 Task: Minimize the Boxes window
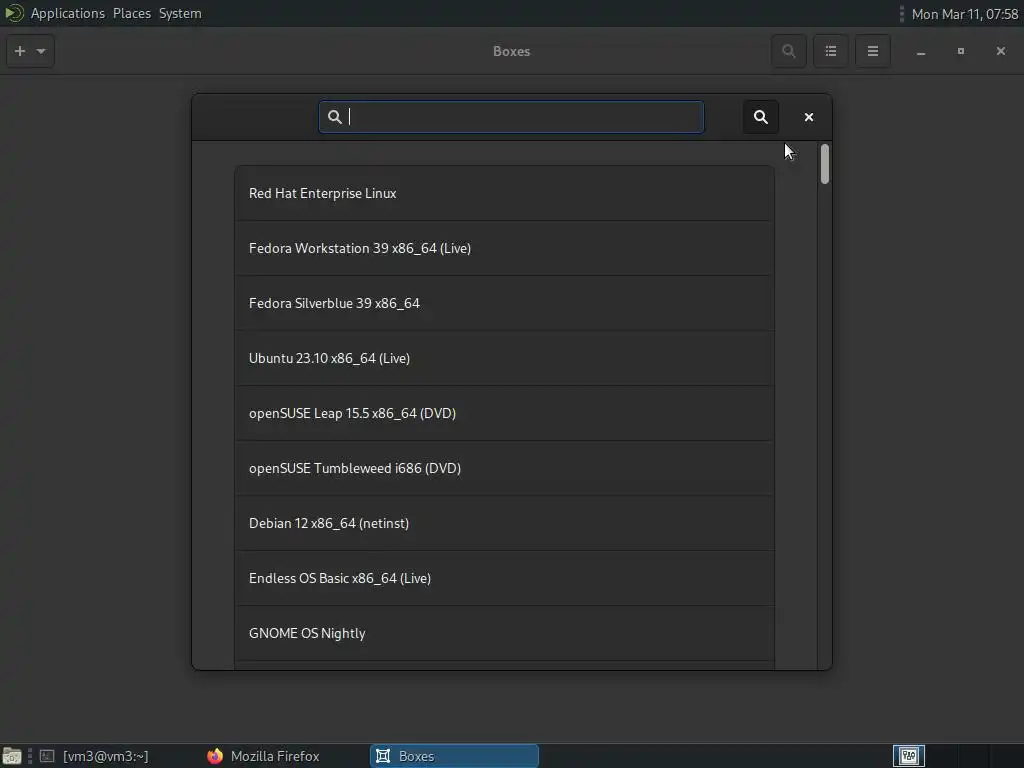[921, 52]
